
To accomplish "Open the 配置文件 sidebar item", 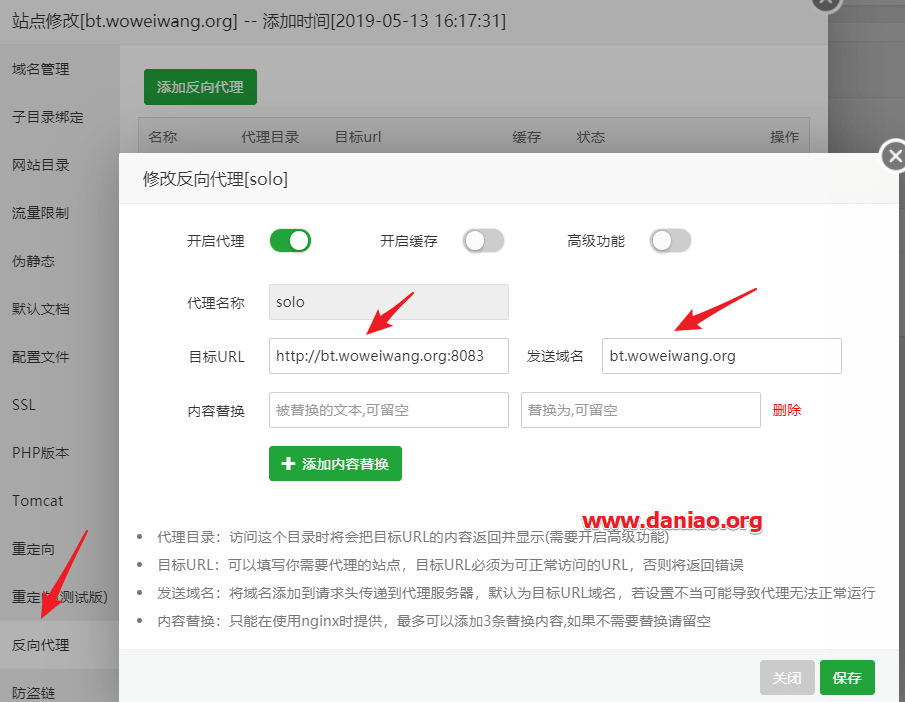I will click(42, 356).
